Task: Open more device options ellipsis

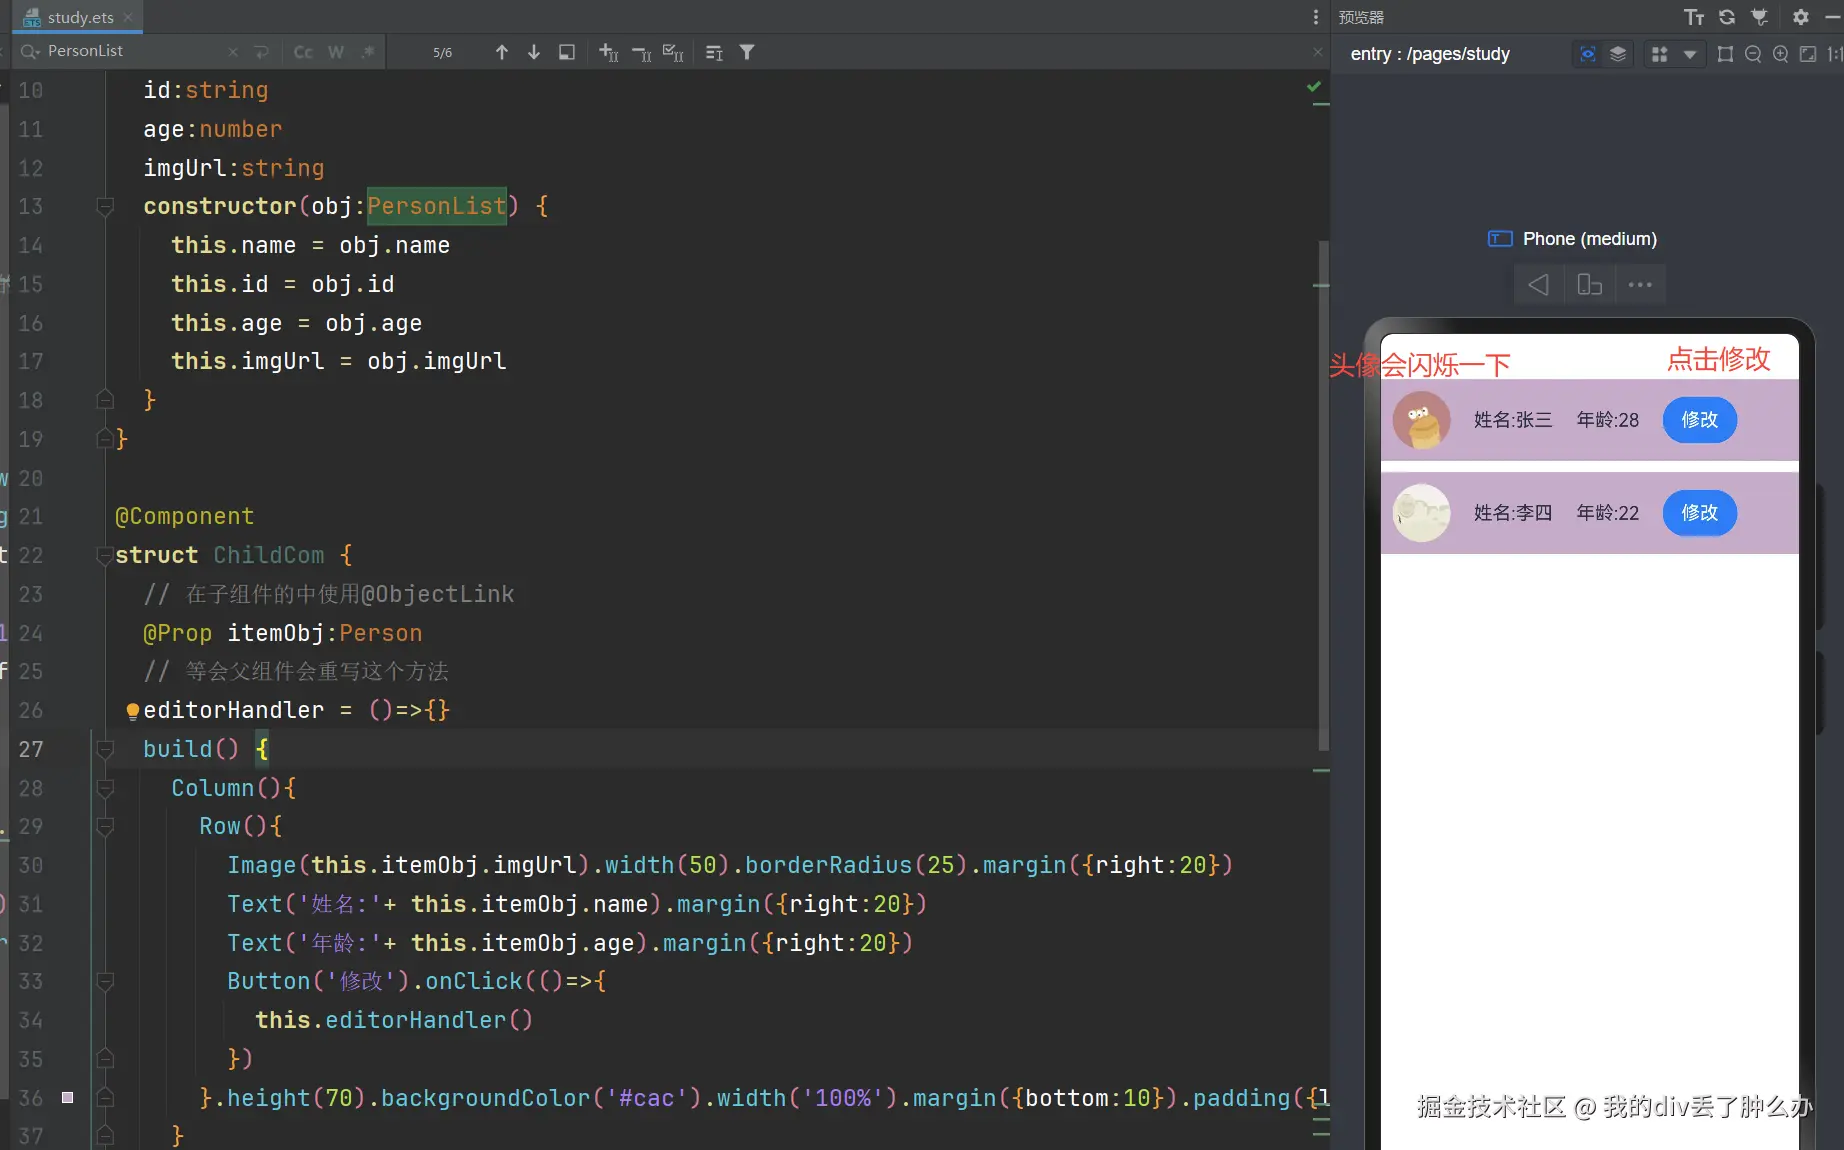Action: point(1640,285)
